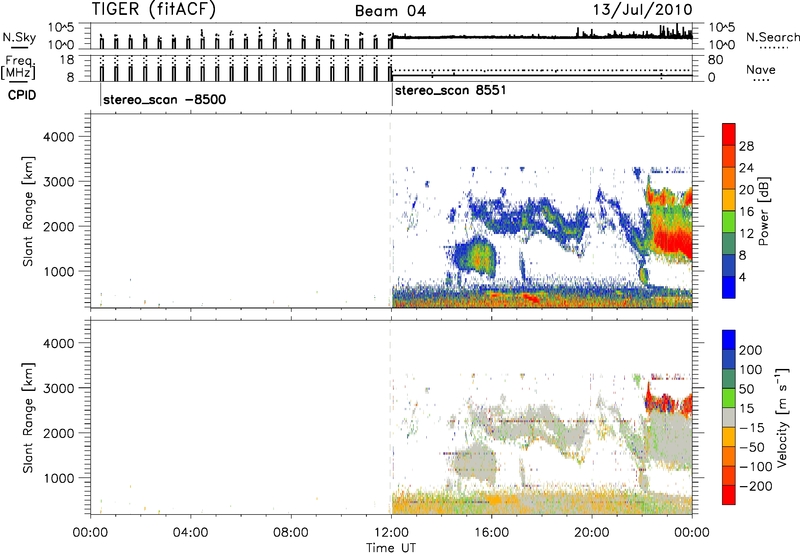Click the "Freq. [MHz]" axis label
This screenshot has height=554, width=800.
[x=18, y=67]
